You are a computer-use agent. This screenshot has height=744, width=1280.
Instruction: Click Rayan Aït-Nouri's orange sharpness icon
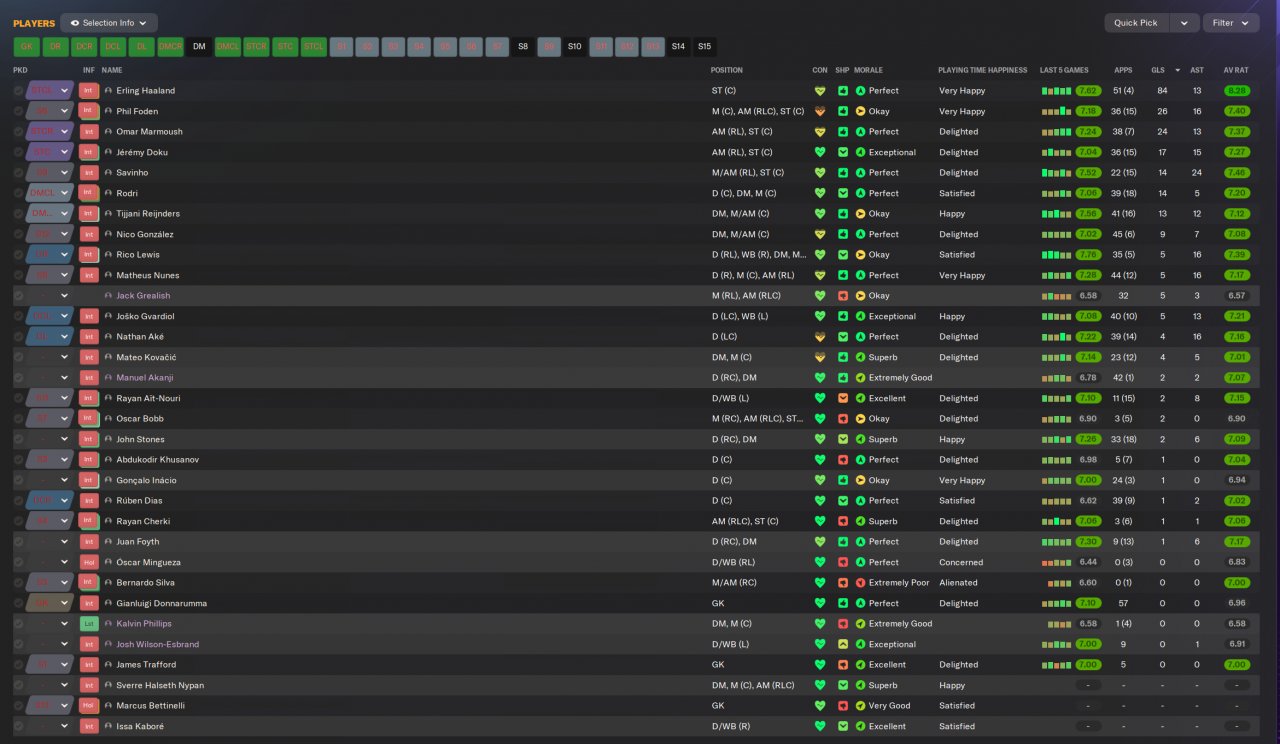[x=843, y=398]
